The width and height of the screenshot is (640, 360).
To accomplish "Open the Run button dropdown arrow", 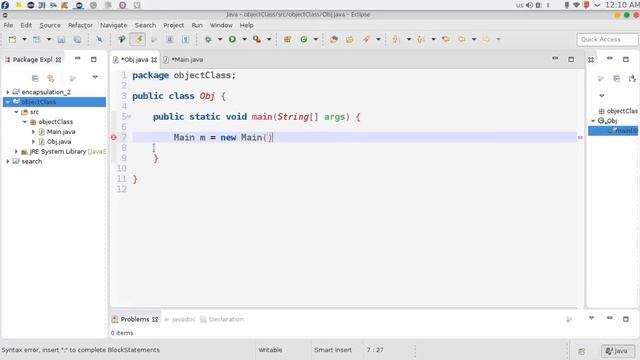I will [x=244, y=39].
